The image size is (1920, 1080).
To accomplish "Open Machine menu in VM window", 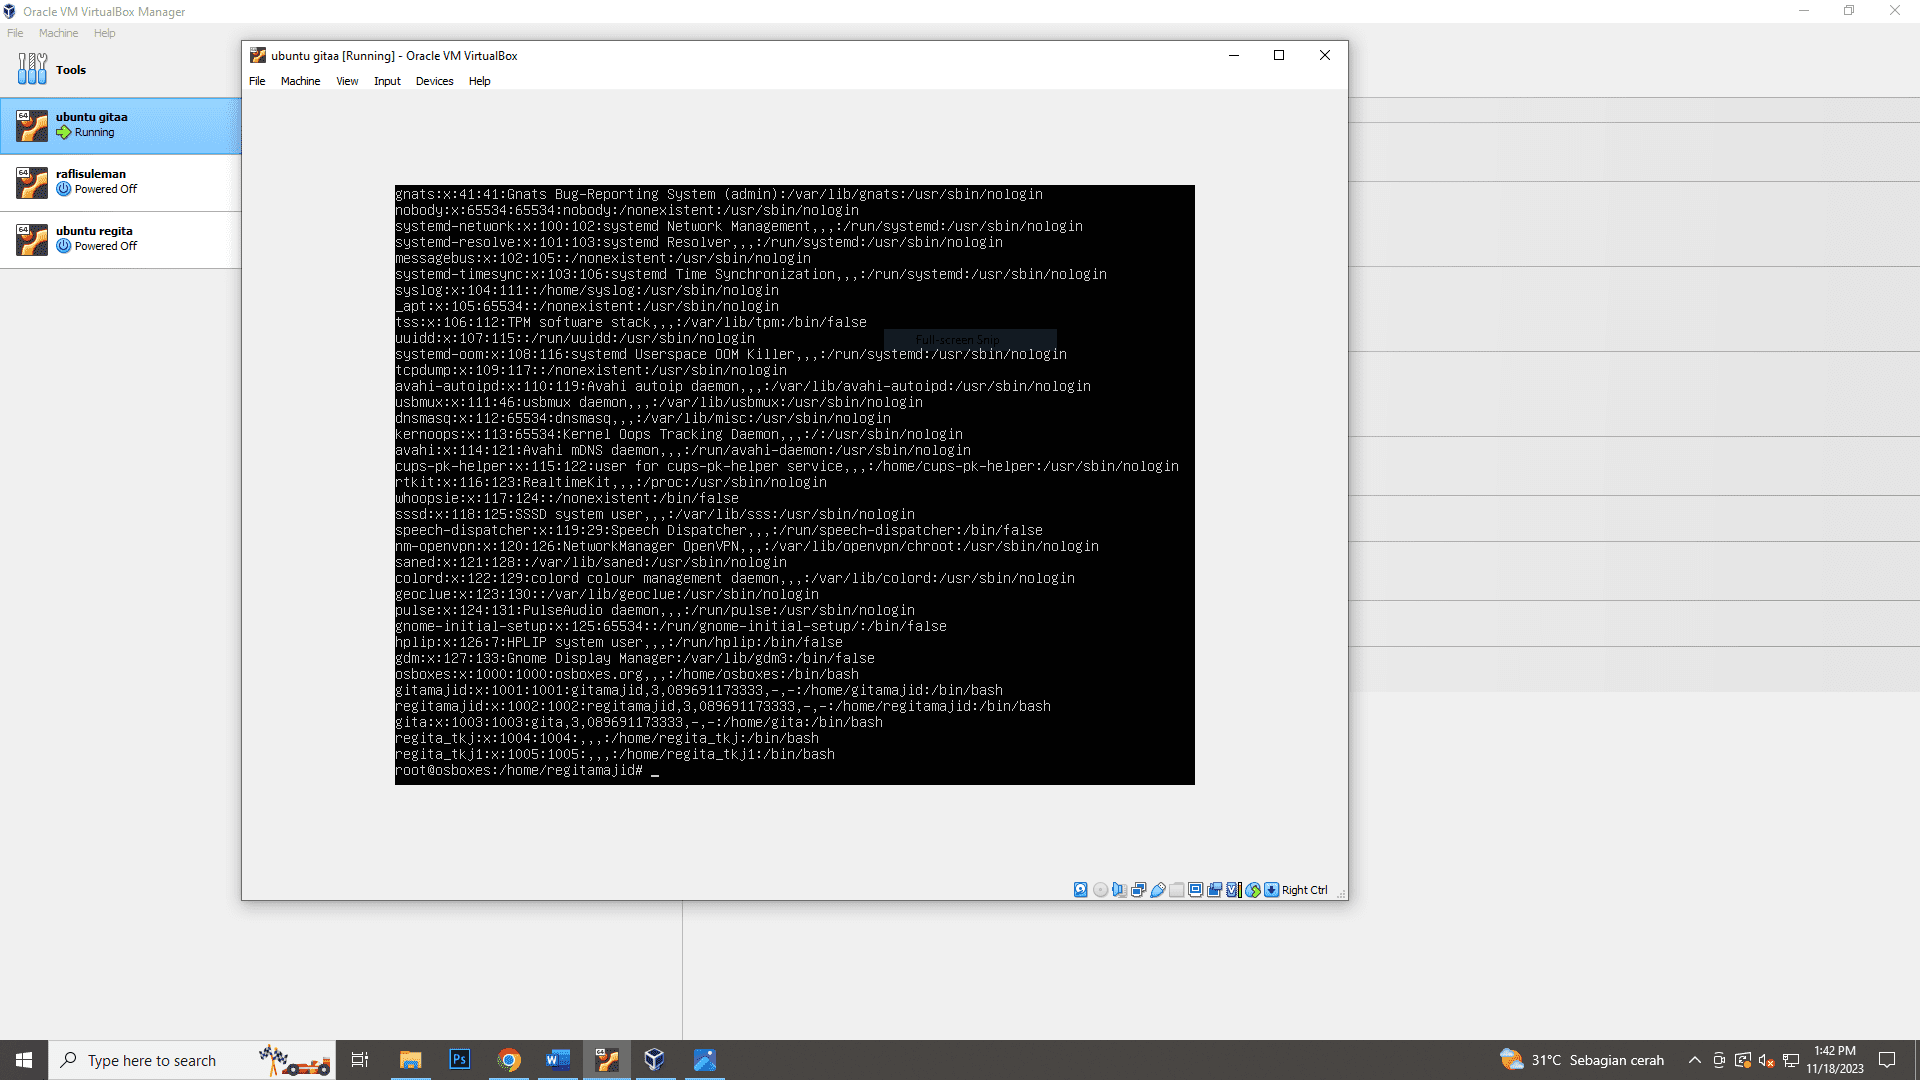I will click(x=300, y=81).
